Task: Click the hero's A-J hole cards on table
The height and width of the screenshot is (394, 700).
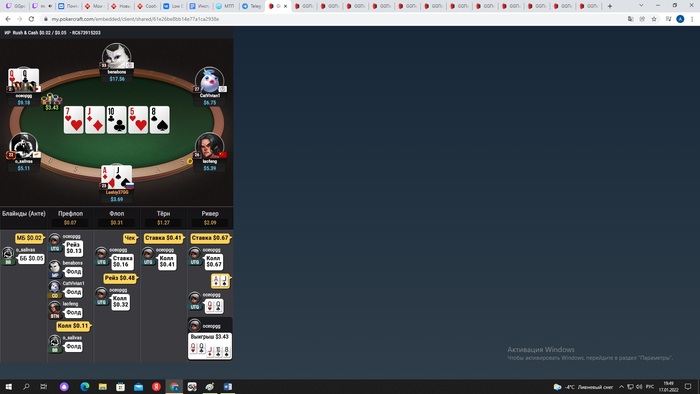Action: tap(117, 177)
